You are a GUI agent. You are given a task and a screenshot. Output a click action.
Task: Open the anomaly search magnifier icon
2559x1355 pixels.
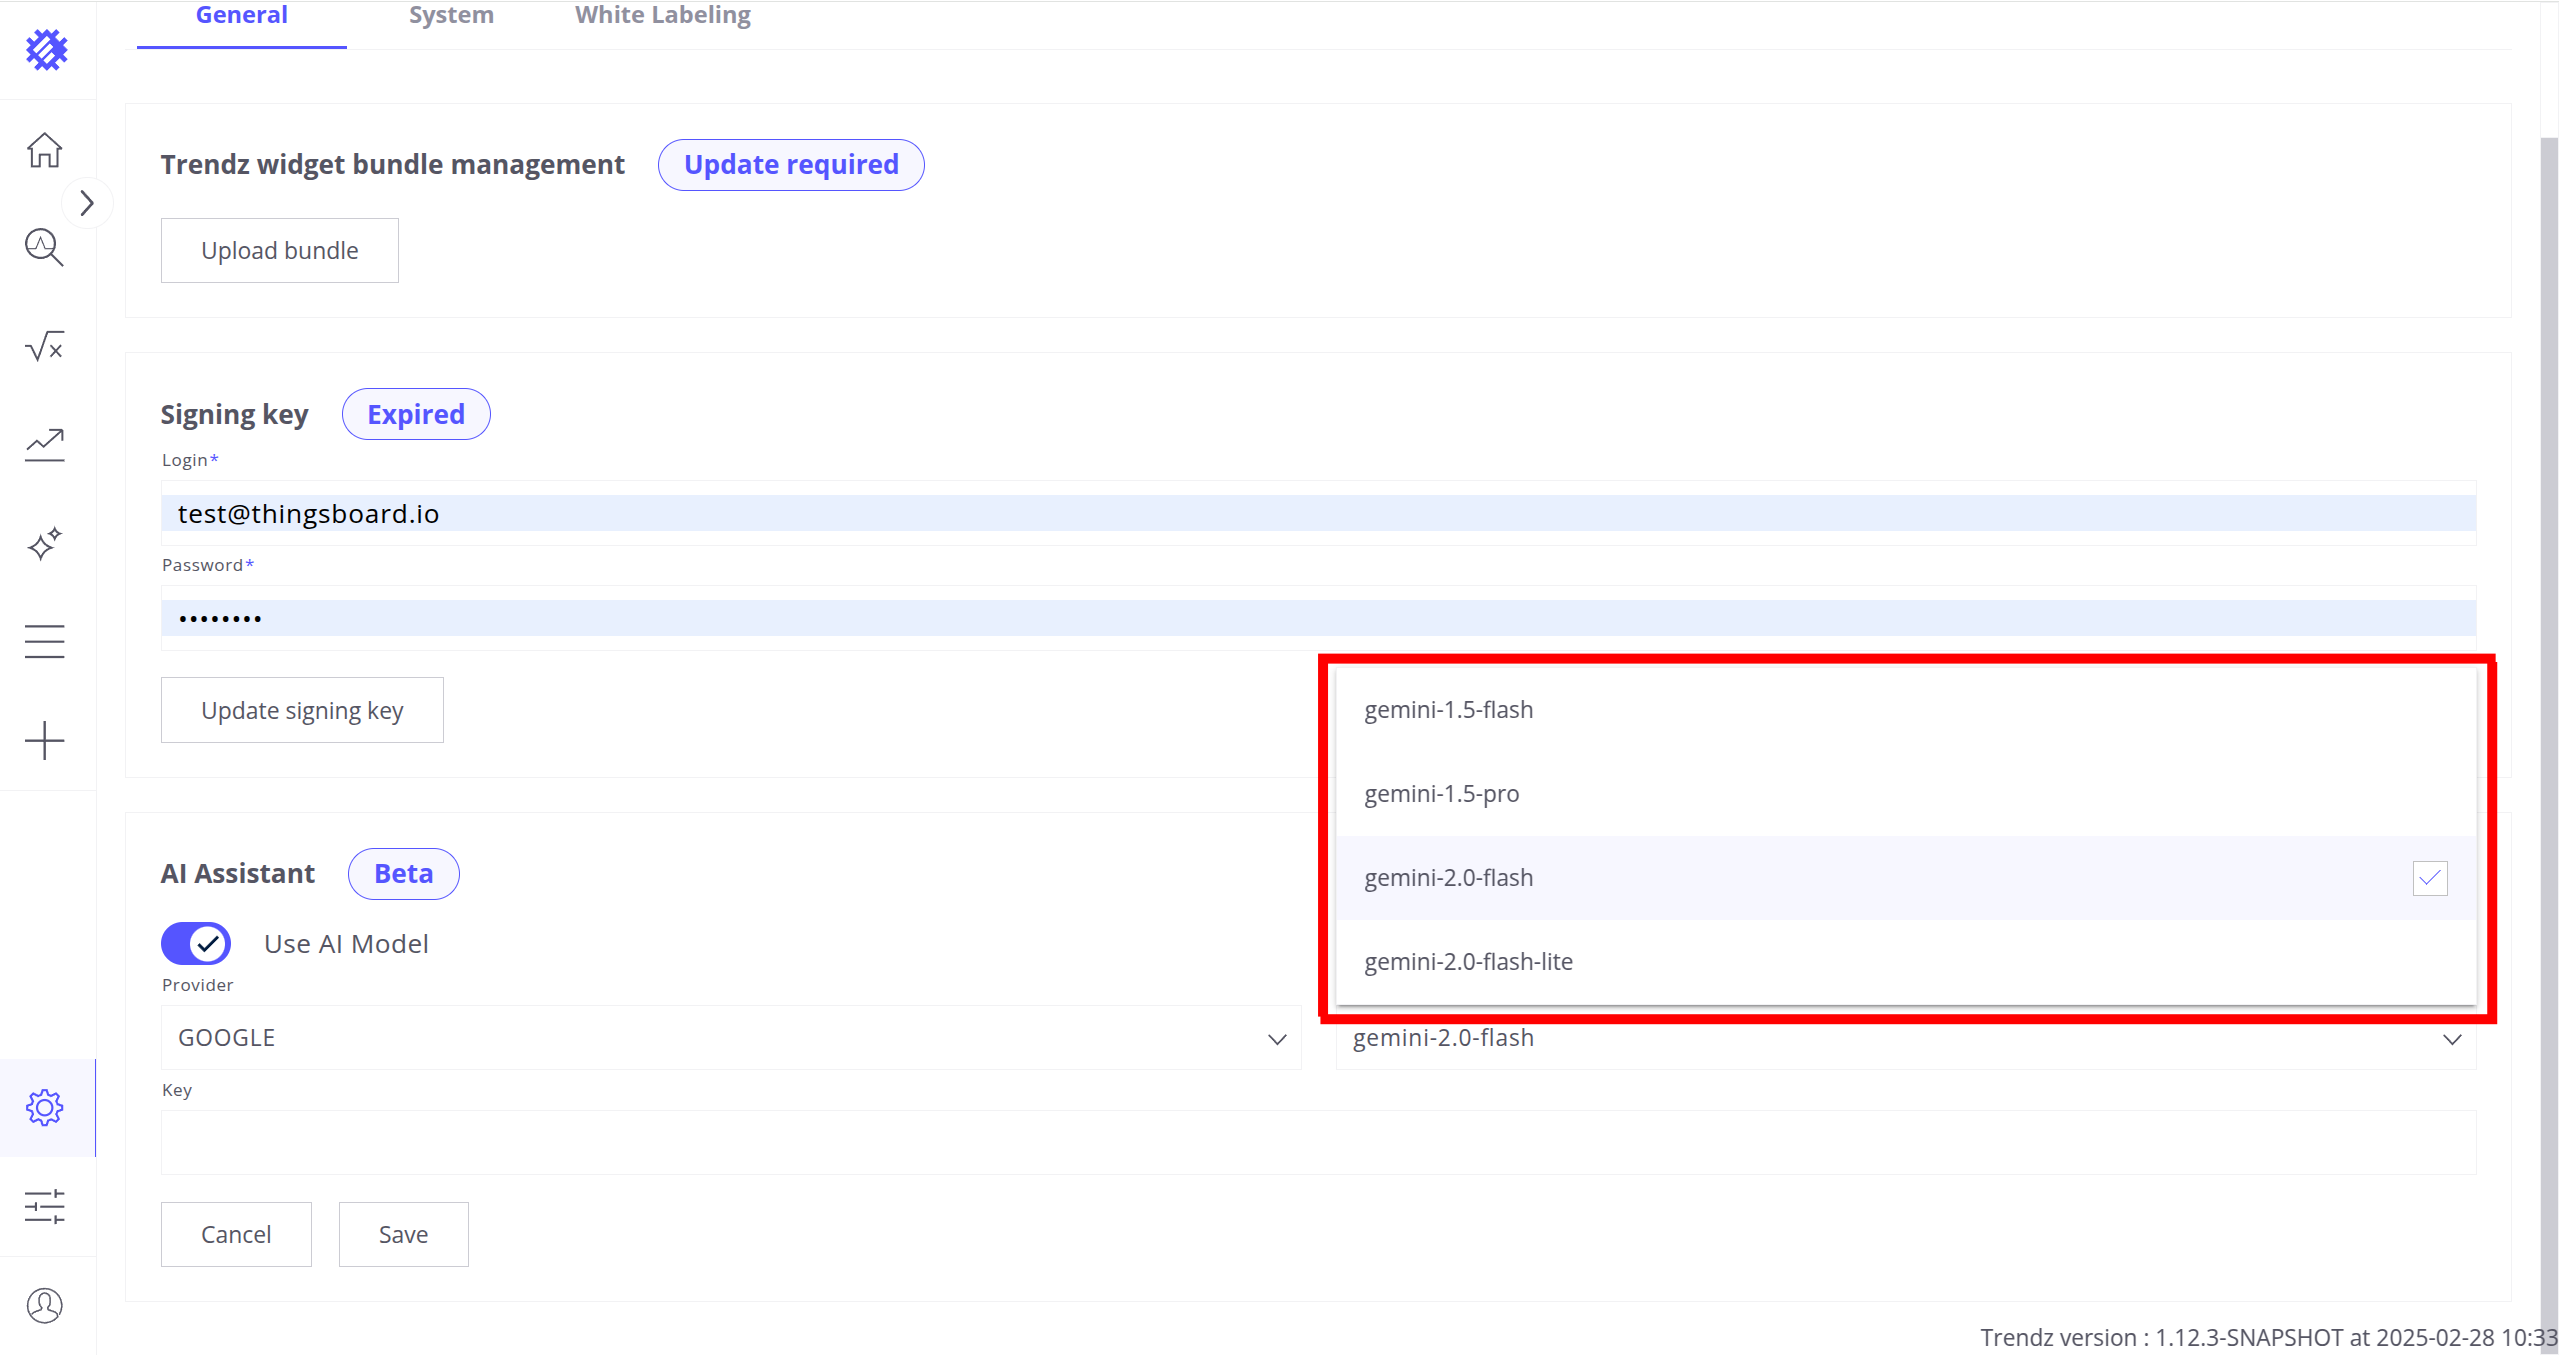click(44, 247)
